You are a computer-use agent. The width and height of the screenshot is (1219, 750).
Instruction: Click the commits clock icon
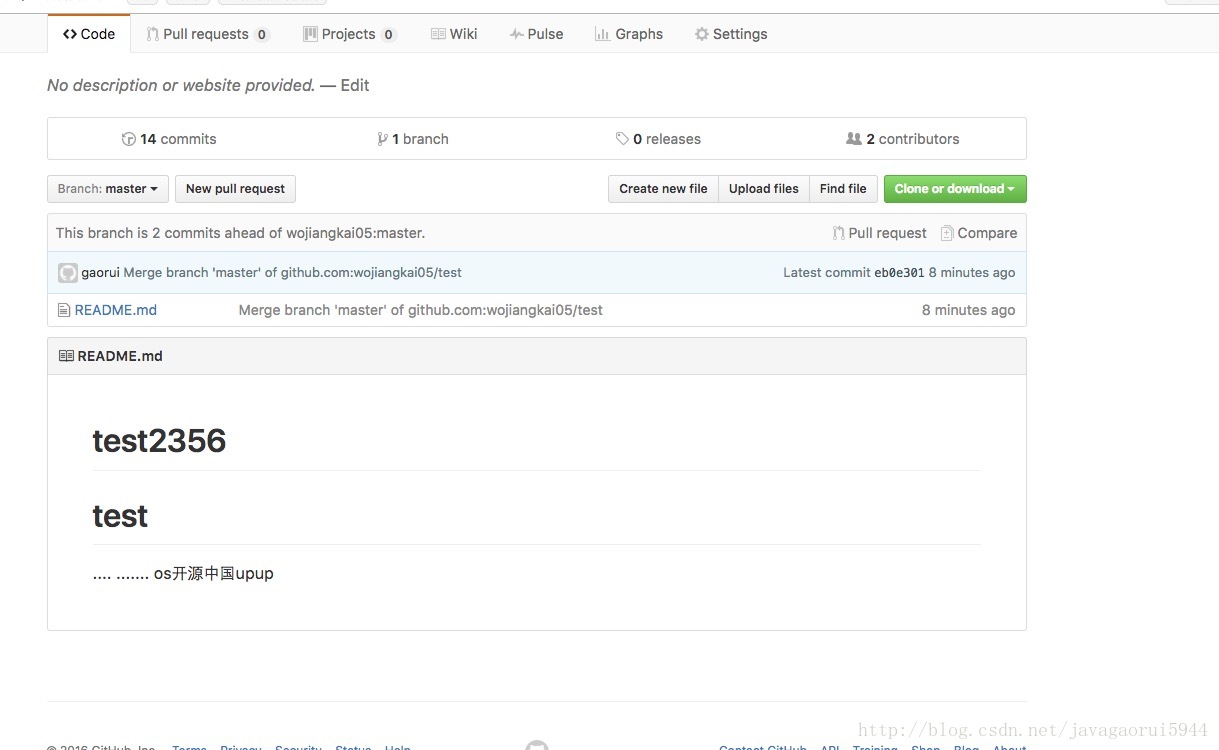pos(128,139)
